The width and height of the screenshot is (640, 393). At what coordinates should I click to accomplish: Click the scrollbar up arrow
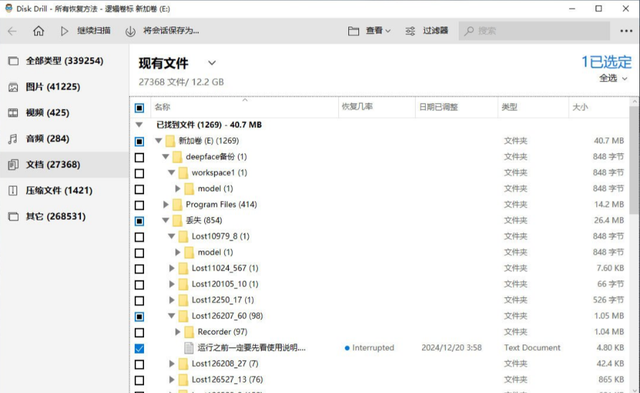[634, 102]
